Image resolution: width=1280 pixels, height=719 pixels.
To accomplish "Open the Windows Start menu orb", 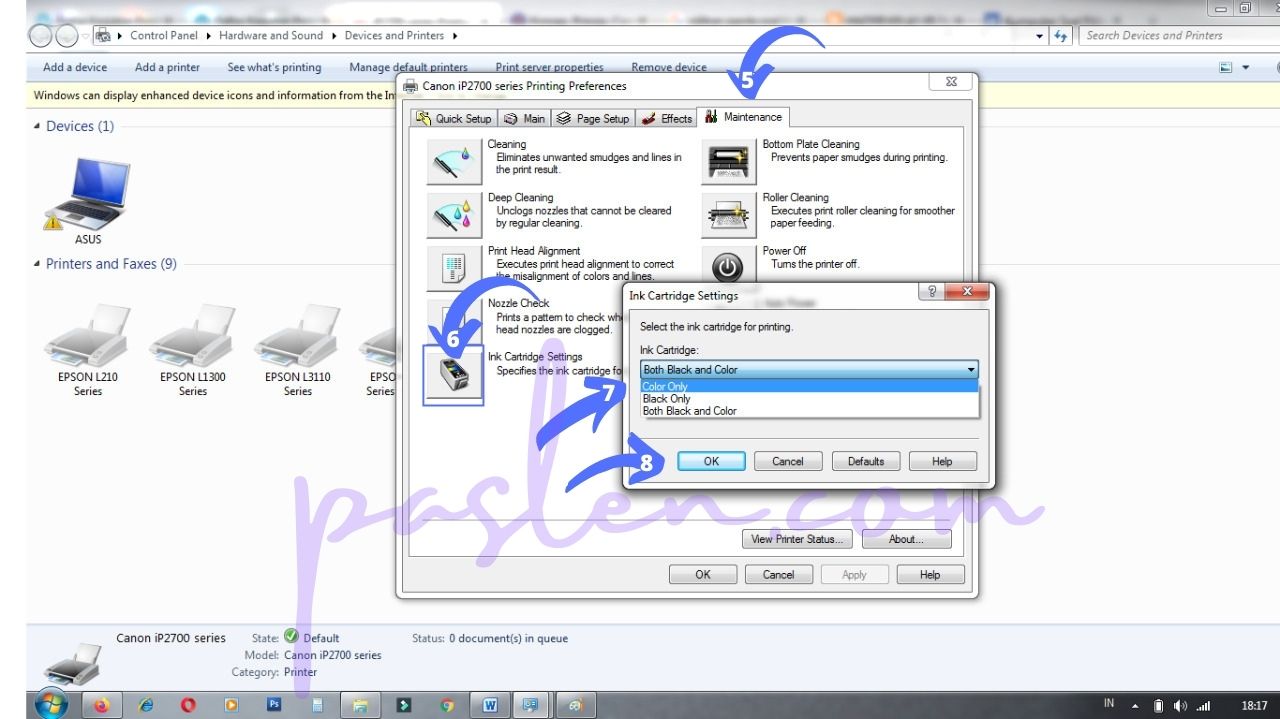I will [x=53, y=704].
